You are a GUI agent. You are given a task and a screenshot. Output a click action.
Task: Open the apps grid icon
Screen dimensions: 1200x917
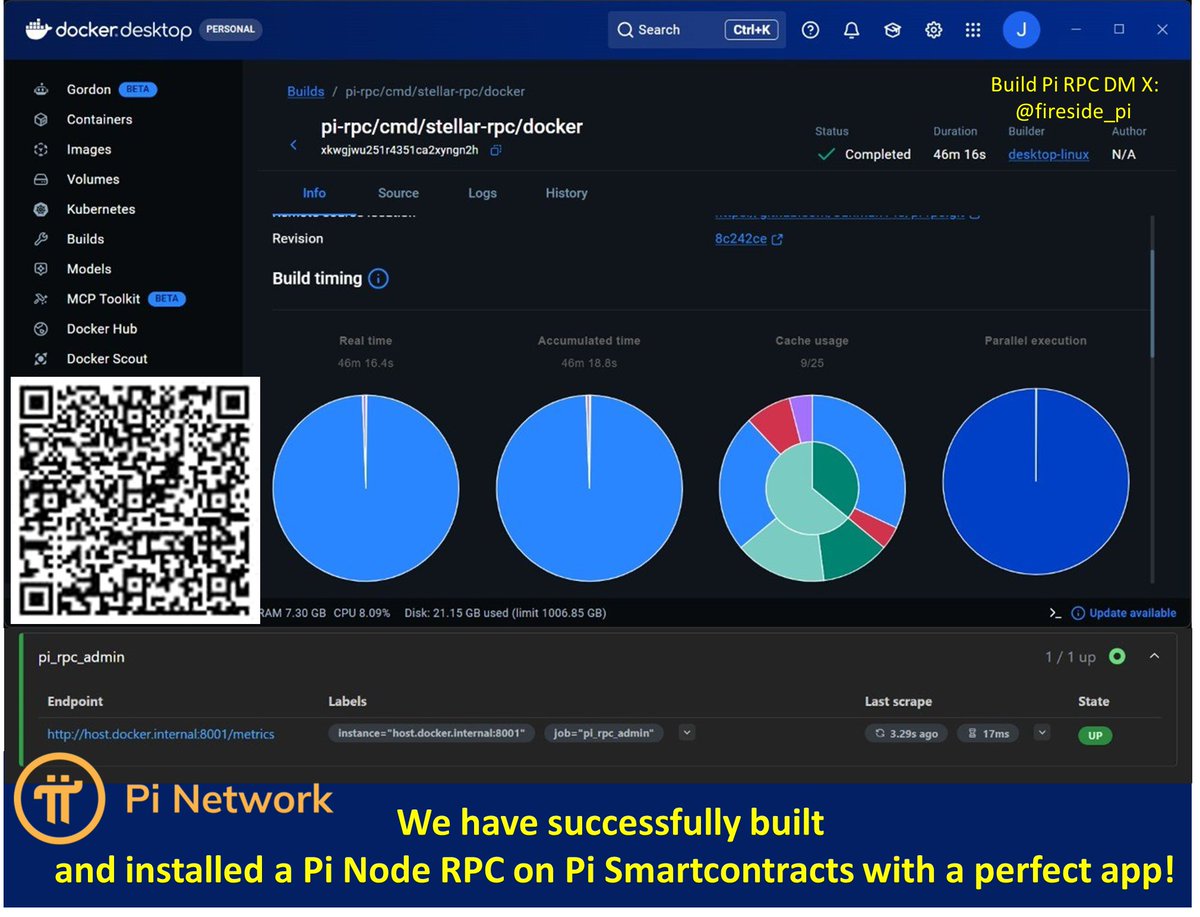[973, 30]
